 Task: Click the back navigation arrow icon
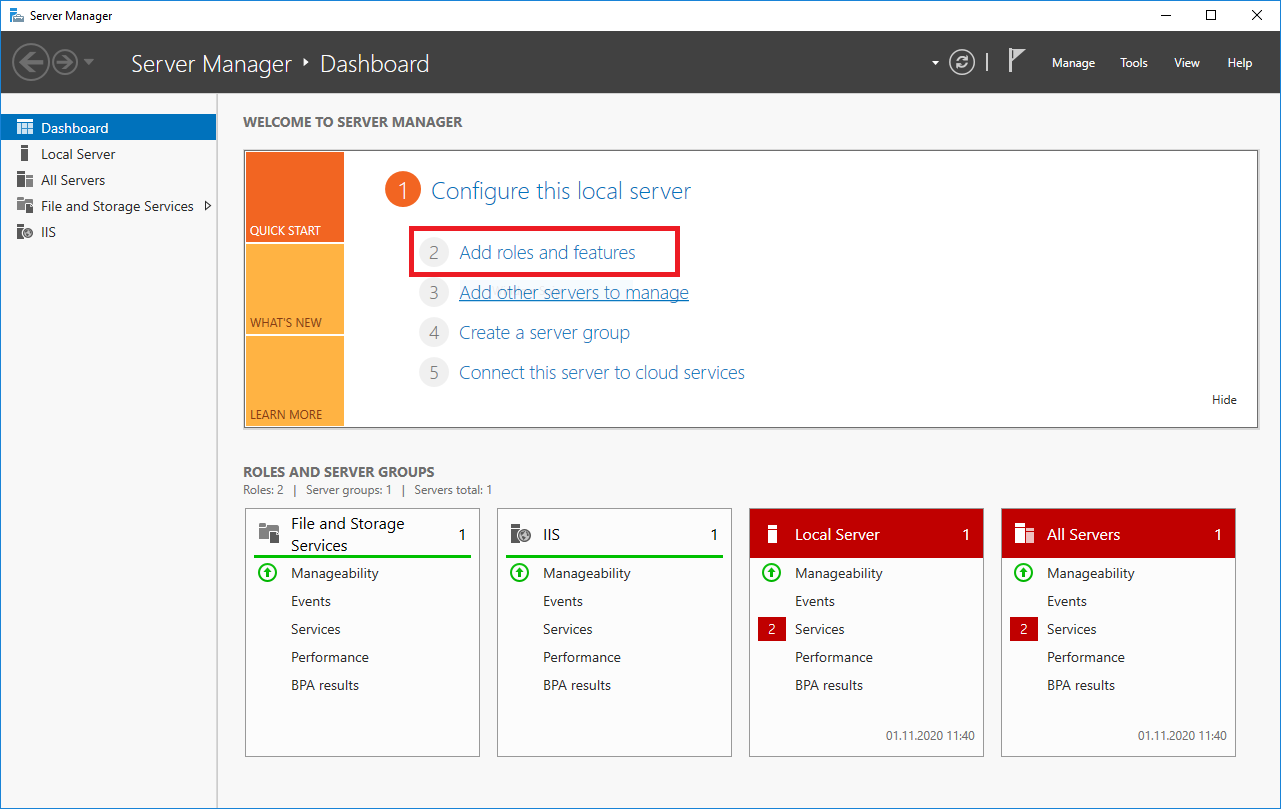31,63
